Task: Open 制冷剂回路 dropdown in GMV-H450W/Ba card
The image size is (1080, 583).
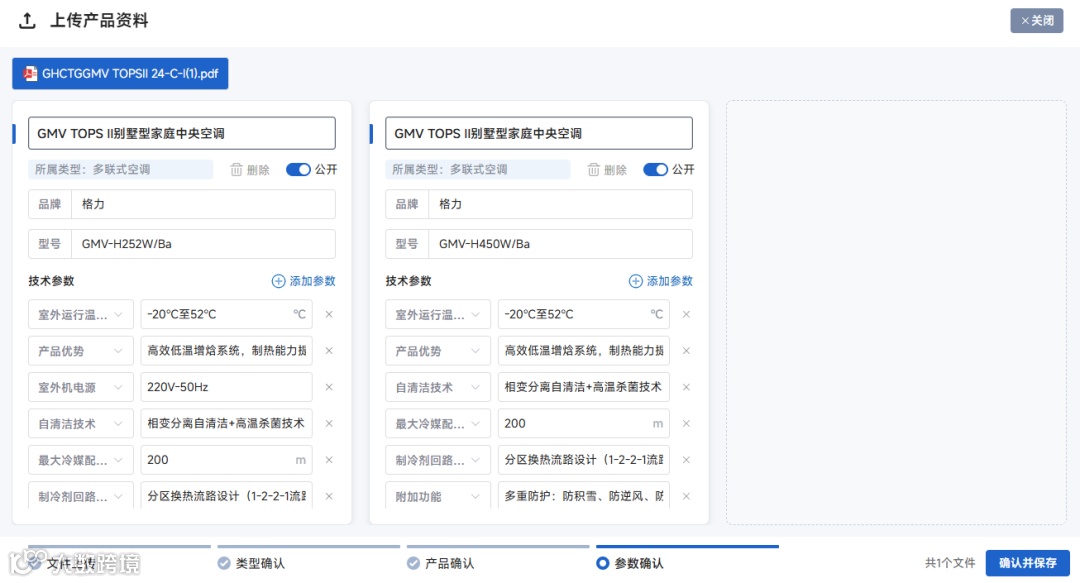Action: (x=438, y=460)
